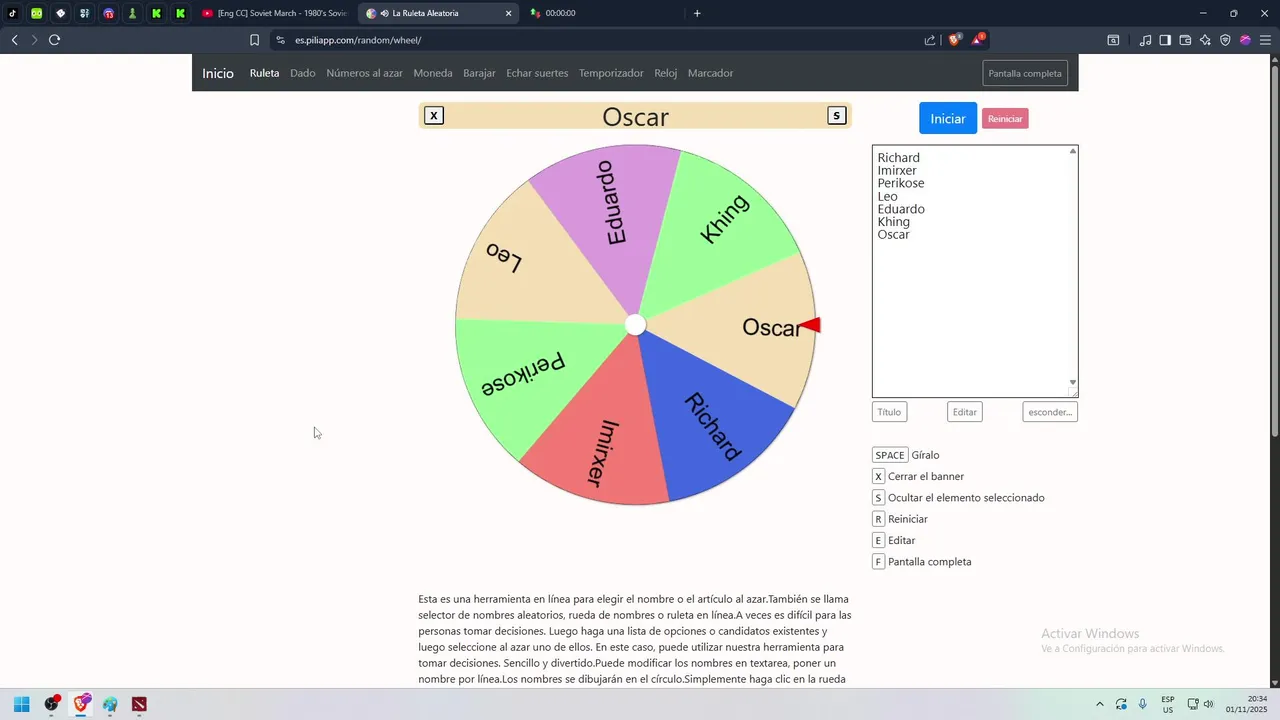Close the Oscar banner with X
1280x720 pixels.
tap(433, 115)
